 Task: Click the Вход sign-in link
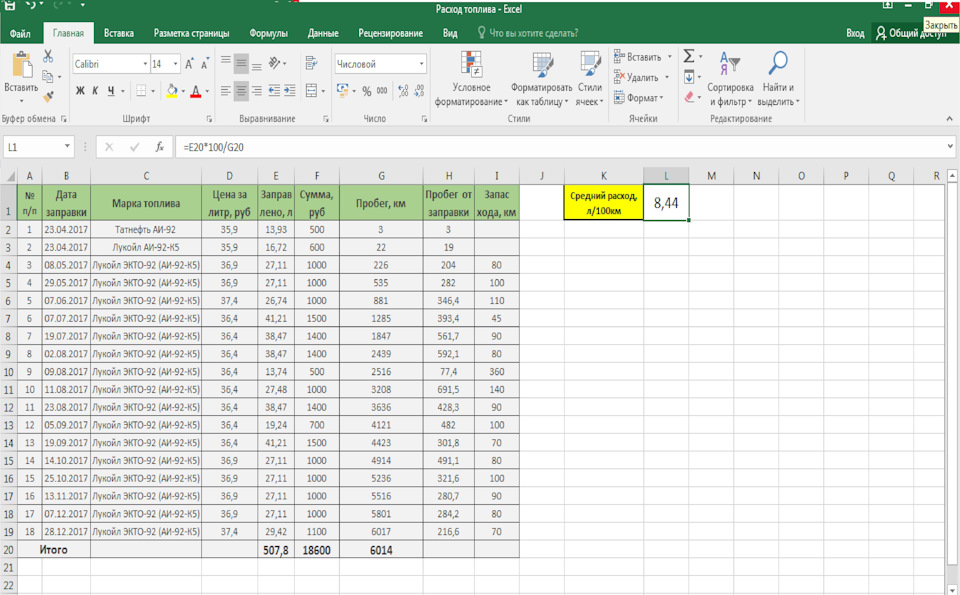point(855,33)
